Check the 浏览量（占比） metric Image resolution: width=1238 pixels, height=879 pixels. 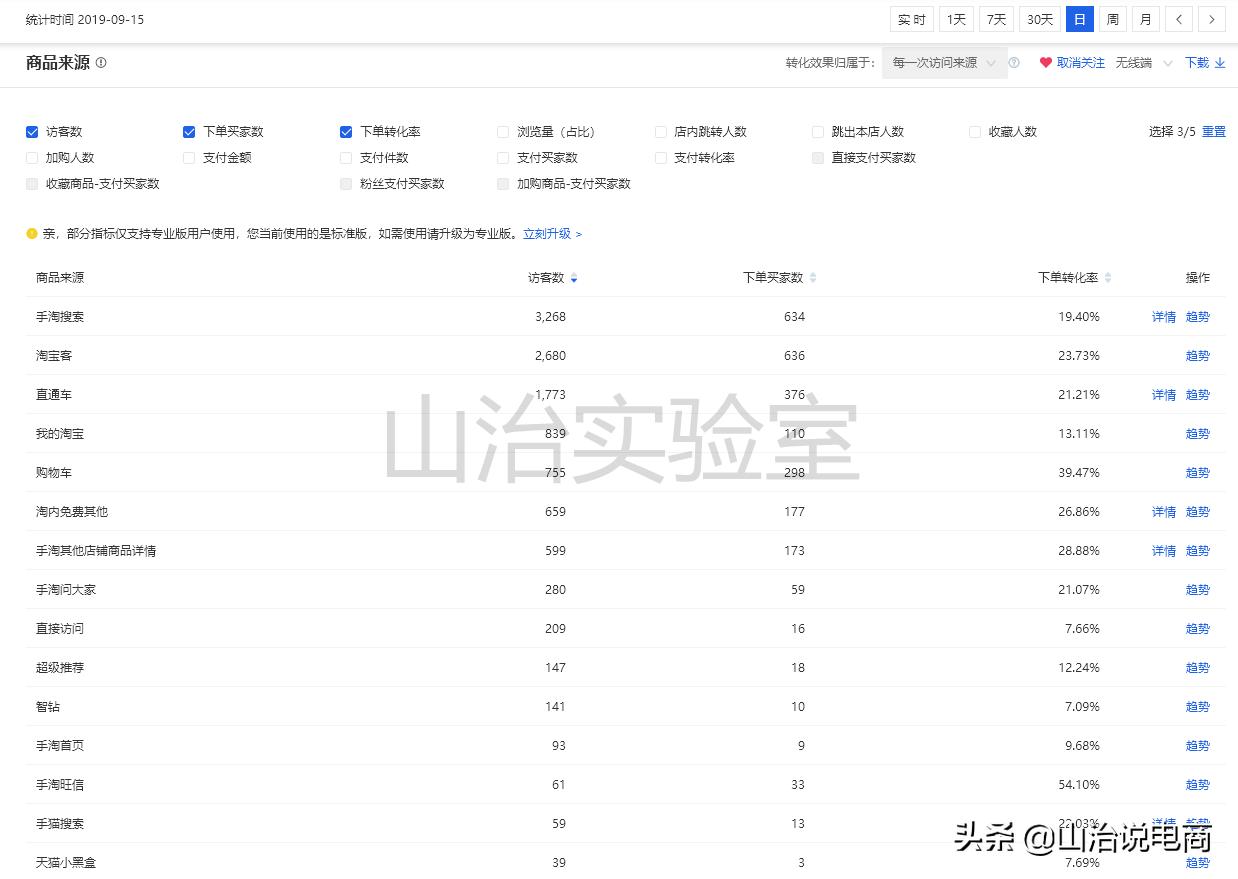click(502, 131)
